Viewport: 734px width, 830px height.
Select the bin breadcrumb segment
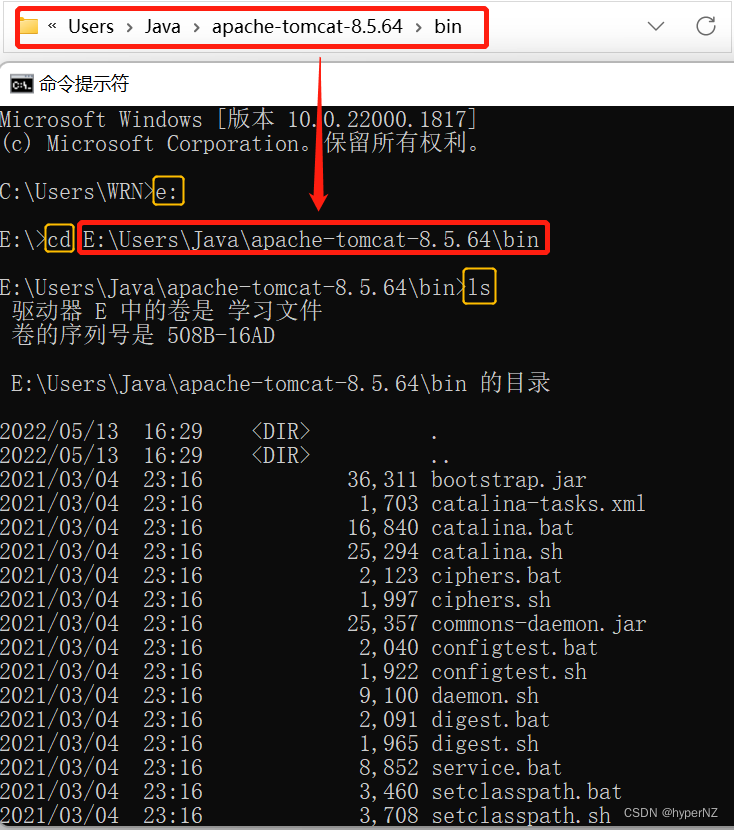pos(448,26)
